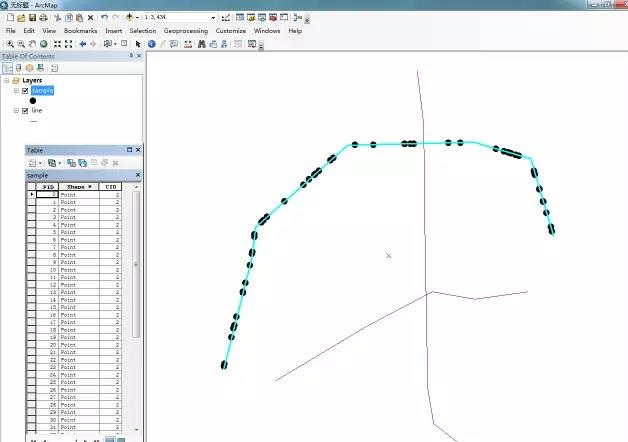Select the Select Elements arrow tool

coord(138,44)
